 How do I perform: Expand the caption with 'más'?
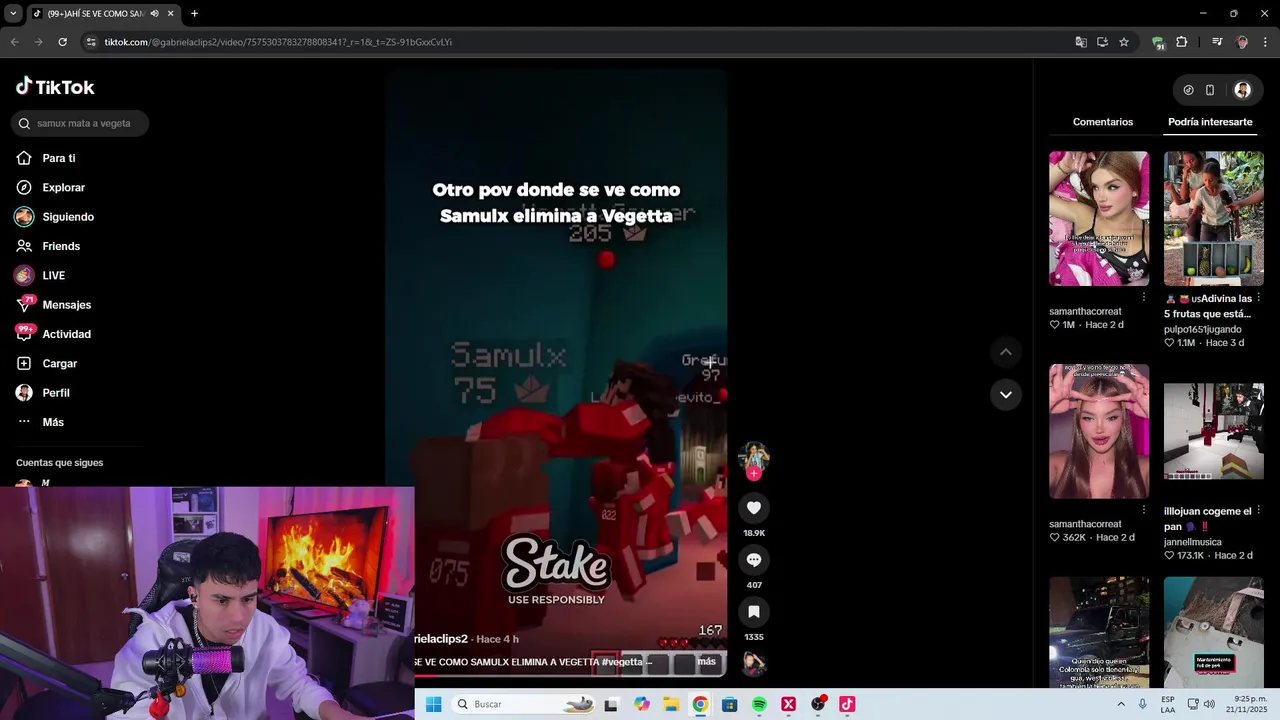point(707,662)
